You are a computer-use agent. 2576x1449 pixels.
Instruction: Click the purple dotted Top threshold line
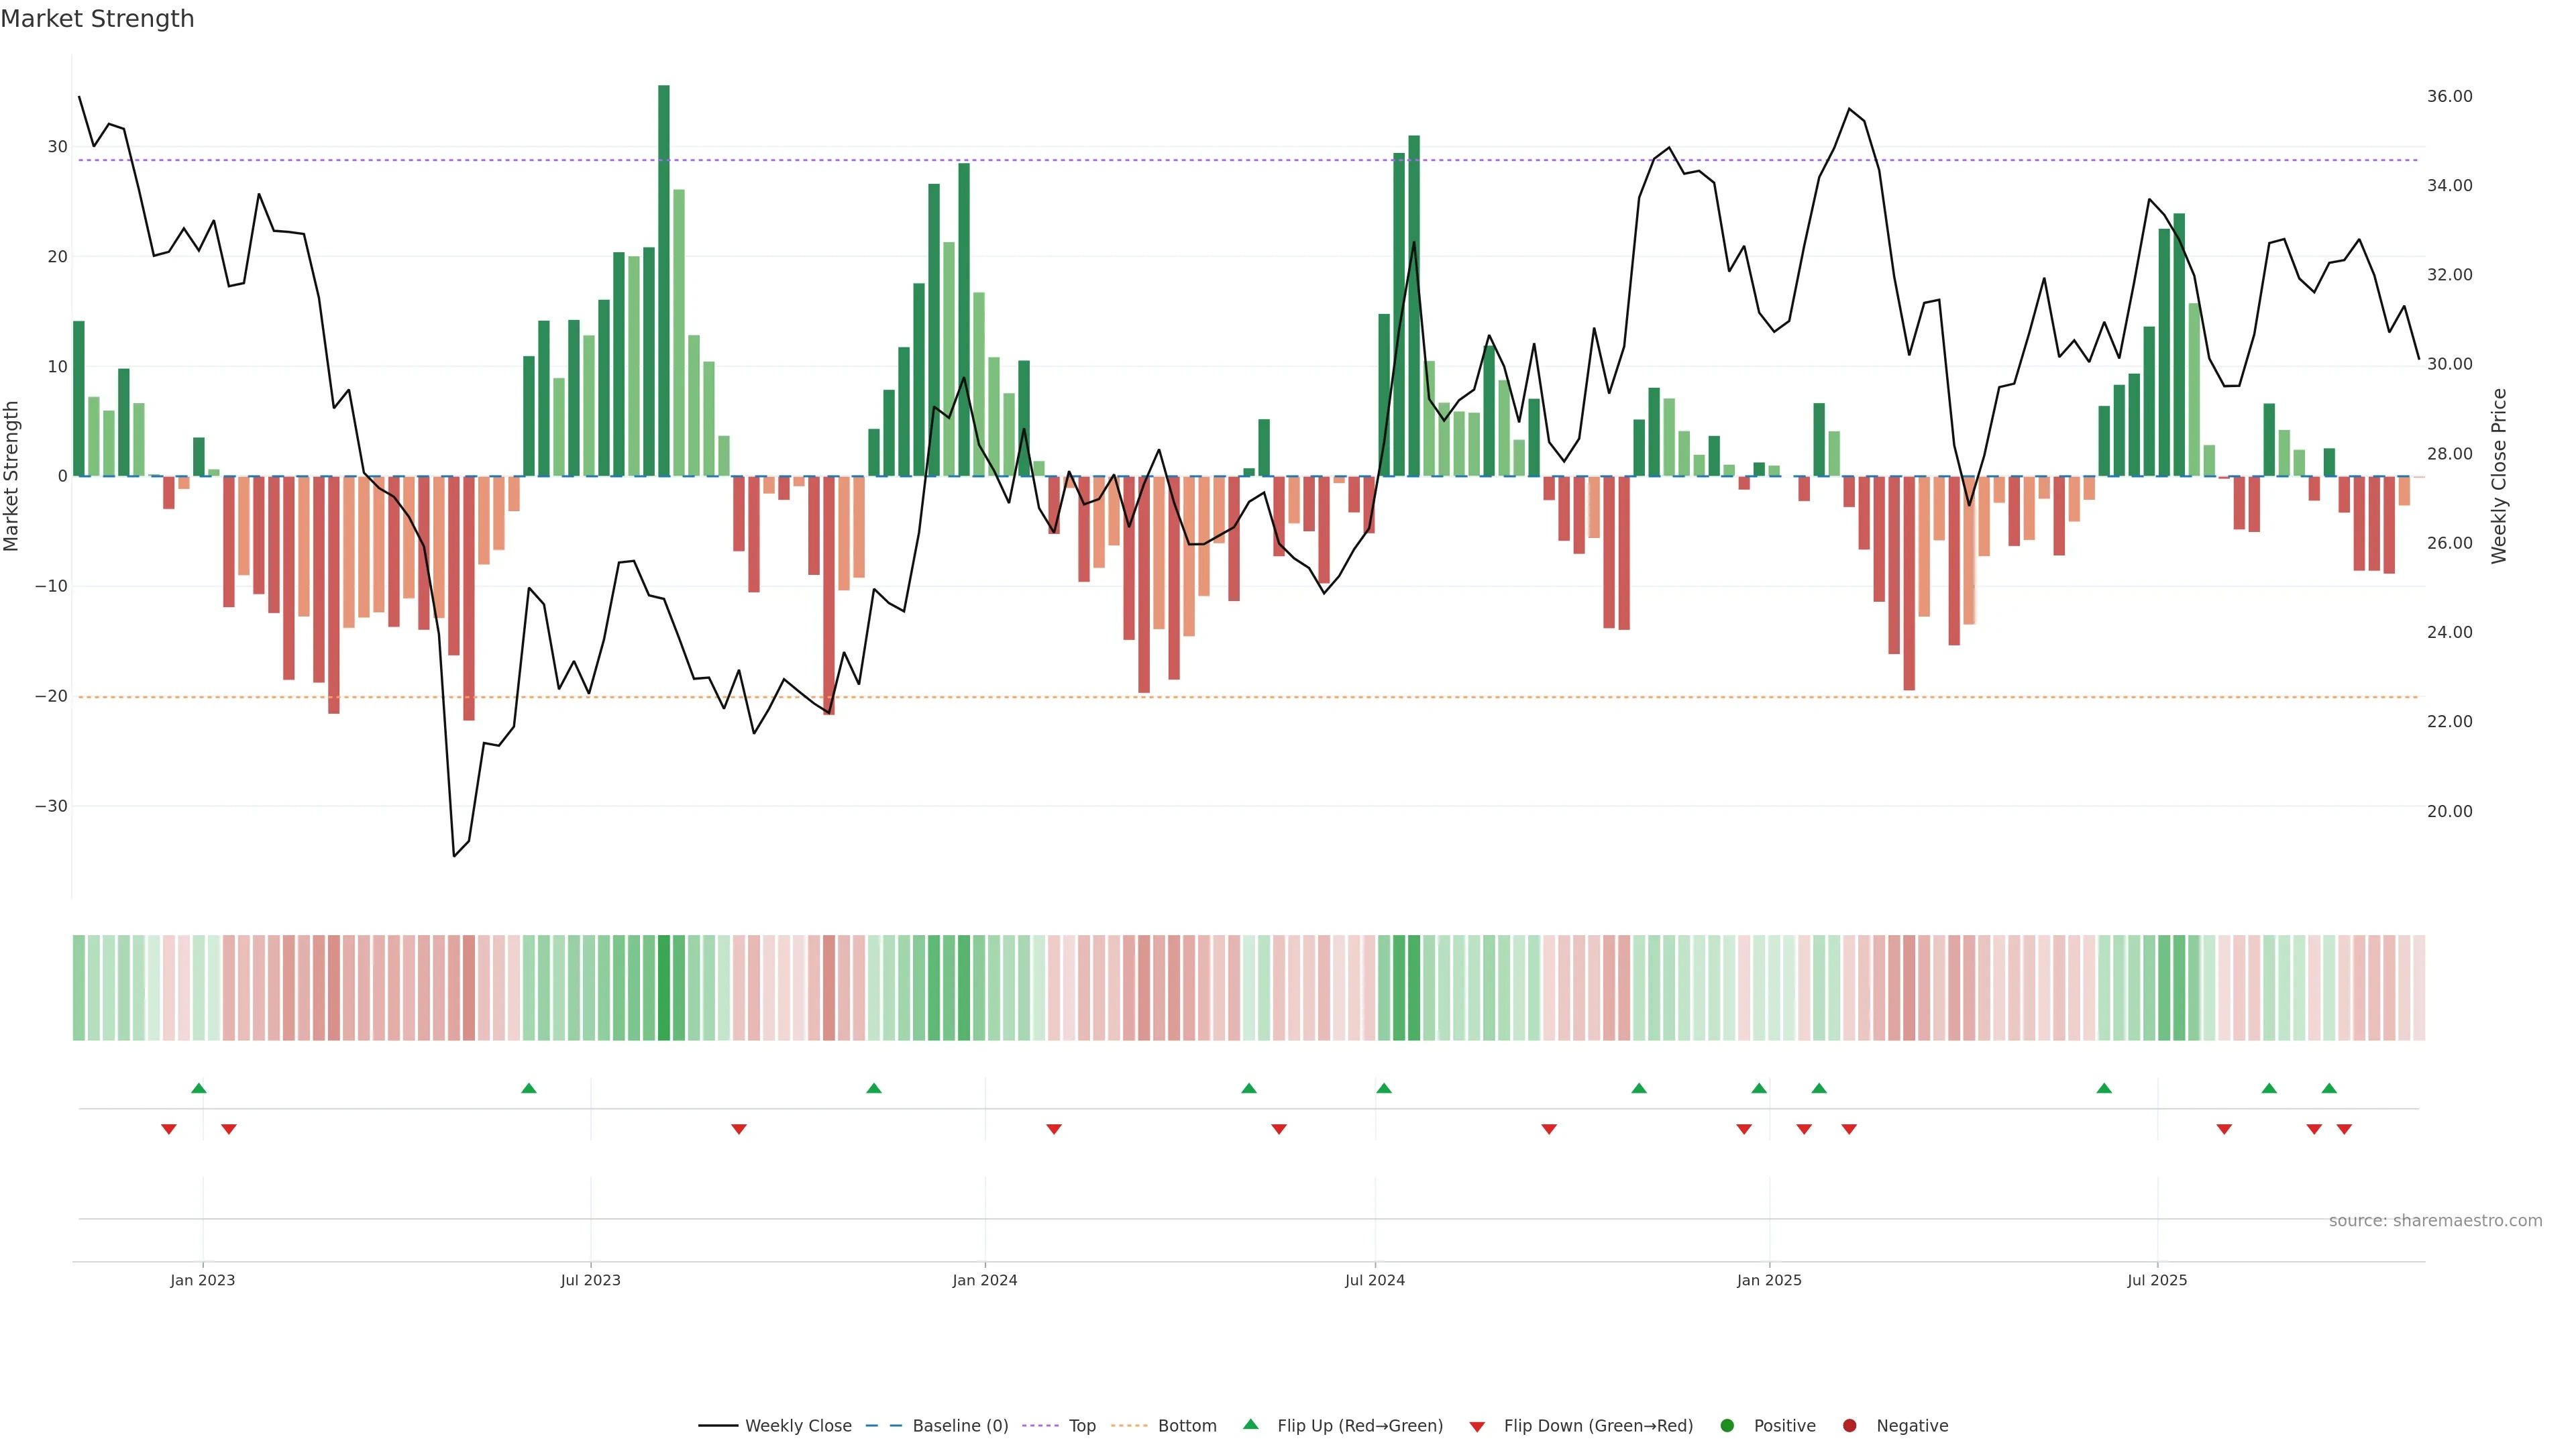pos(1200,160)
